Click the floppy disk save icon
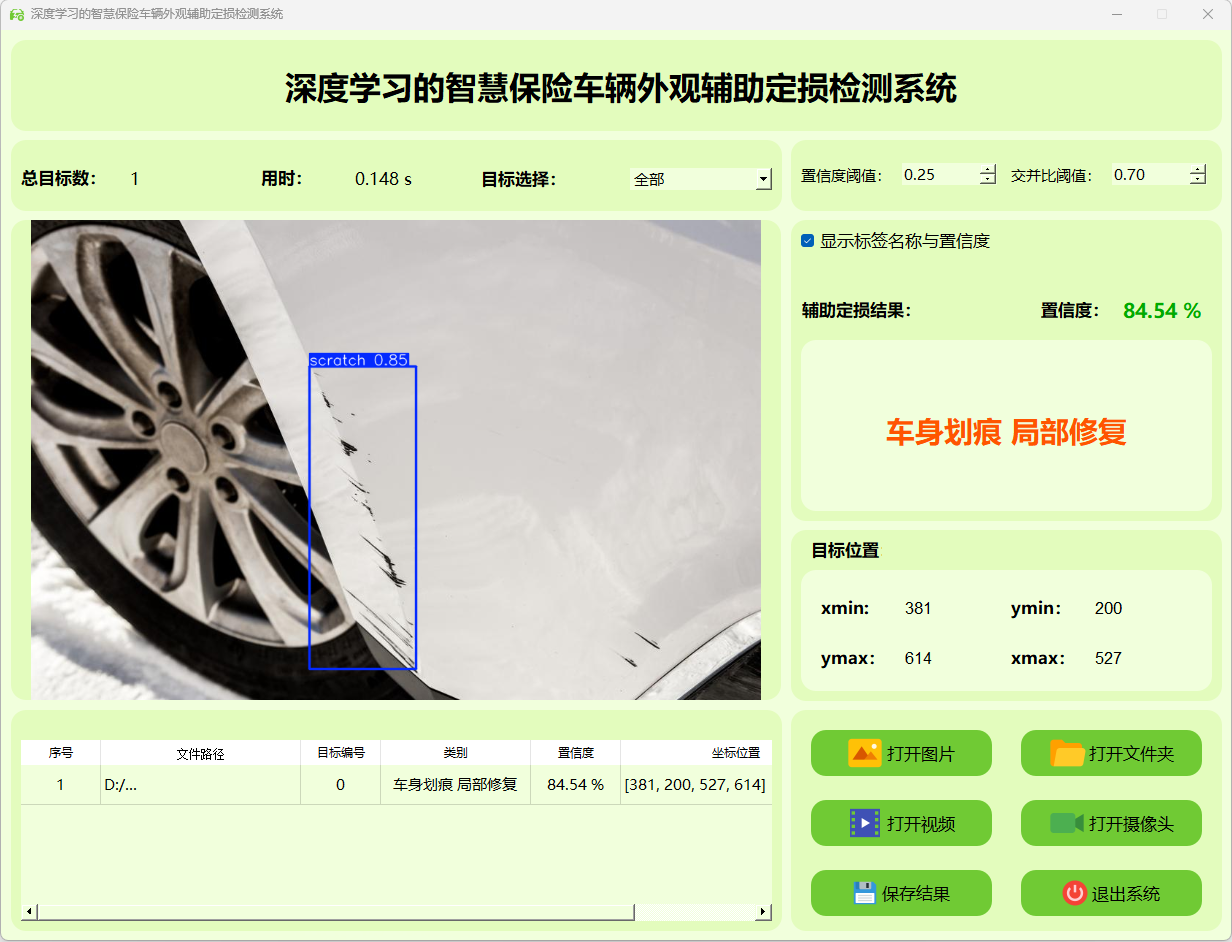Viewport: 1232px width, 942px height. pos(864,893)
